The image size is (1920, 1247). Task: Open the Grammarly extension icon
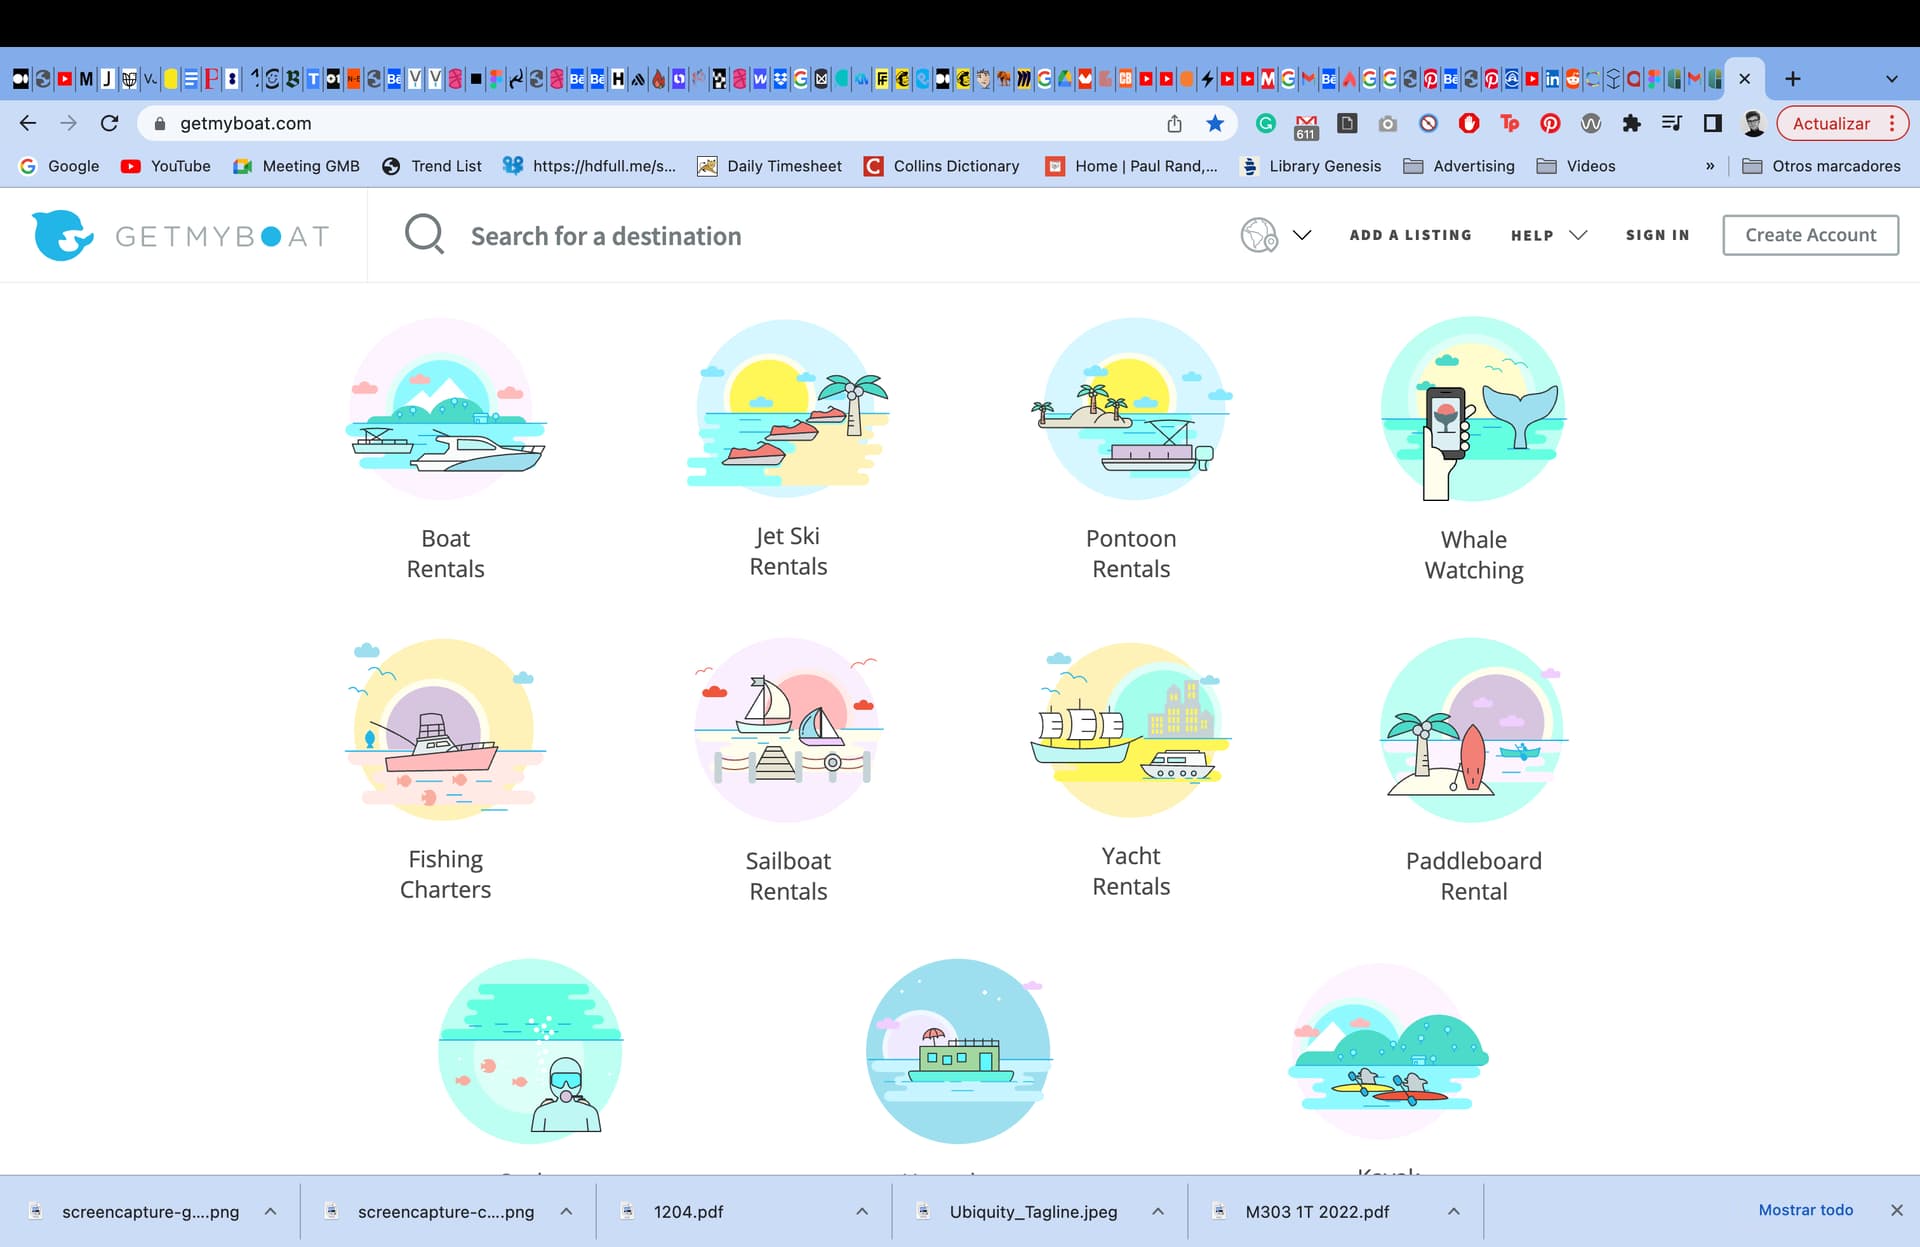coord(1266,123)
